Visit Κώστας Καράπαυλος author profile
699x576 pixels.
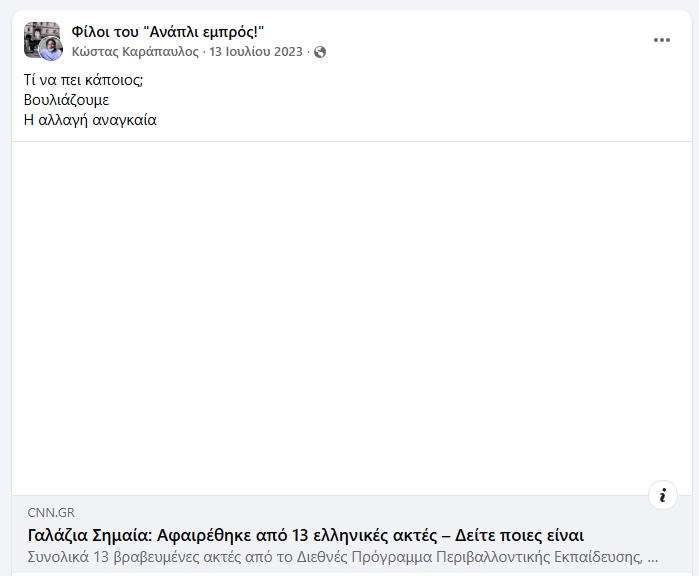(135, 52)
